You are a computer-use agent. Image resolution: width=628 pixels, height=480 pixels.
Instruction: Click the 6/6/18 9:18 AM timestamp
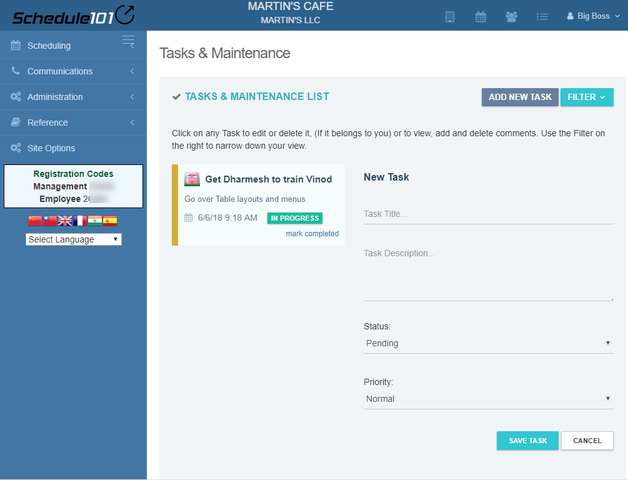tap(227, 218)
